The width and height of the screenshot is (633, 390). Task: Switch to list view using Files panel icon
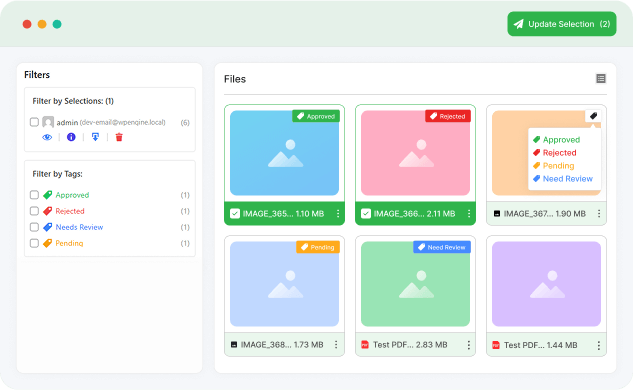coord(601,79)
